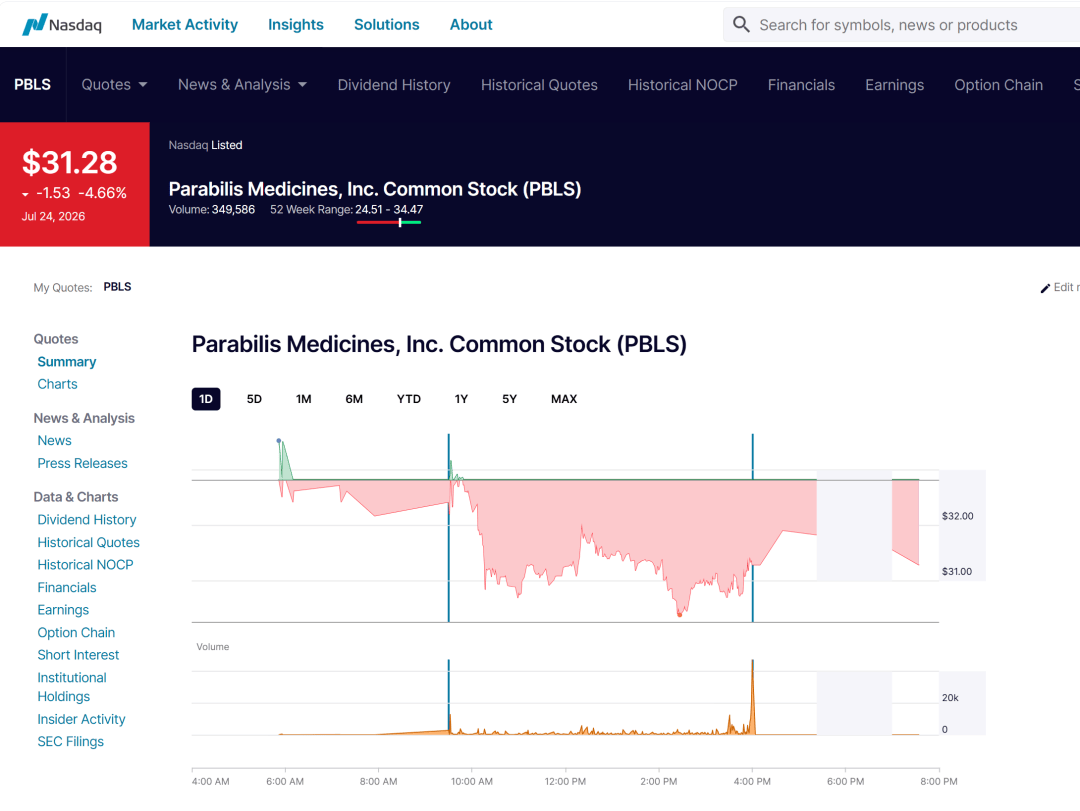Open the Insights menu
Screen dimensions: 1080x811
pos(295,25)
